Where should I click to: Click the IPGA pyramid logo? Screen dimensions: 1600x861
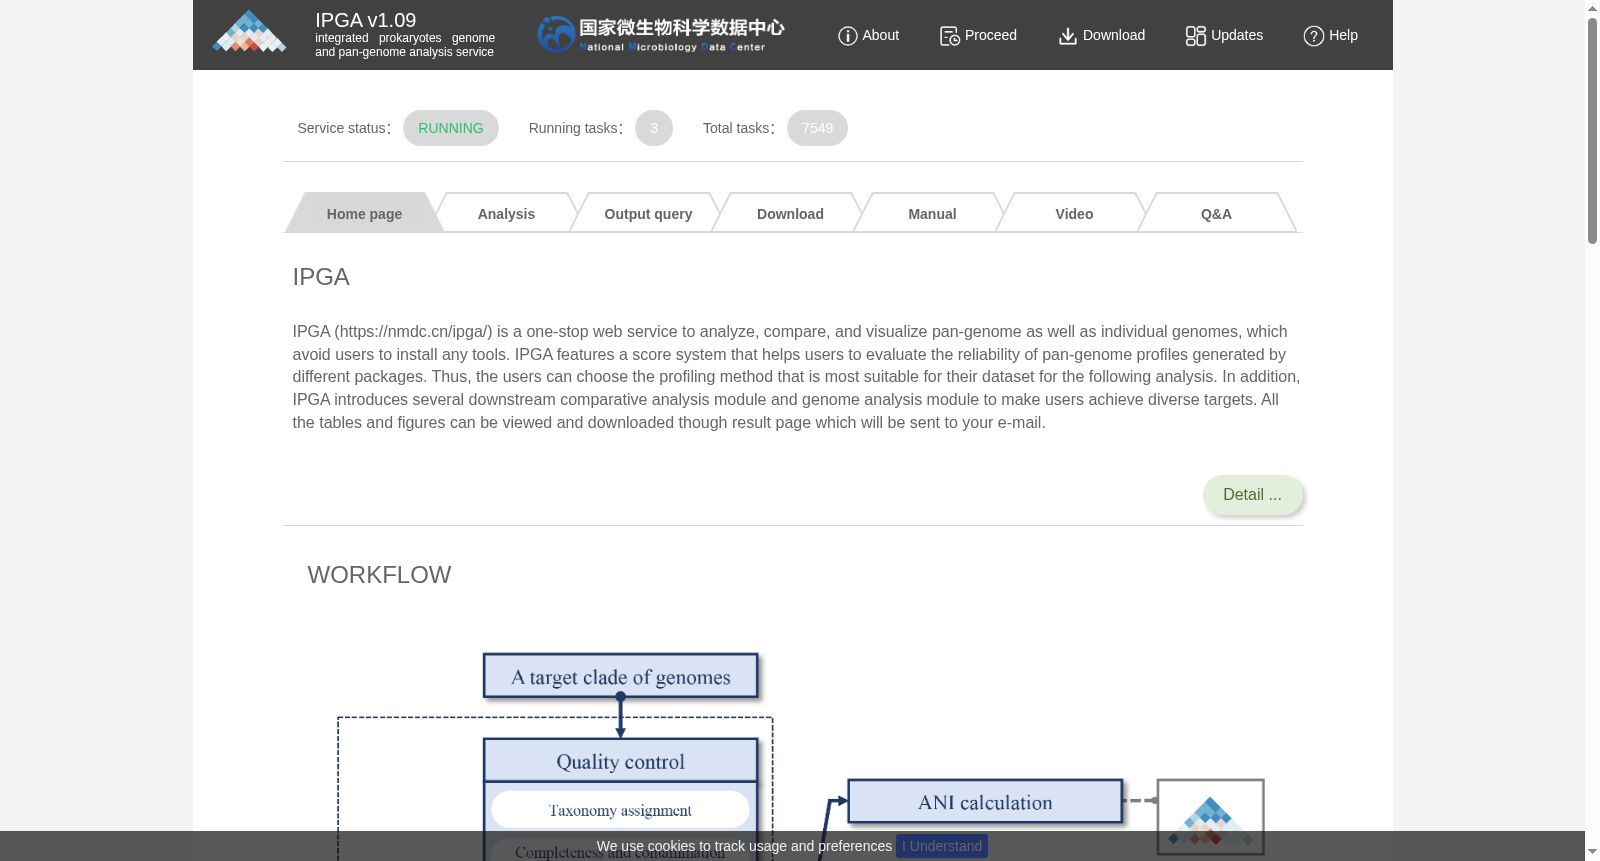tap(249, 32)
